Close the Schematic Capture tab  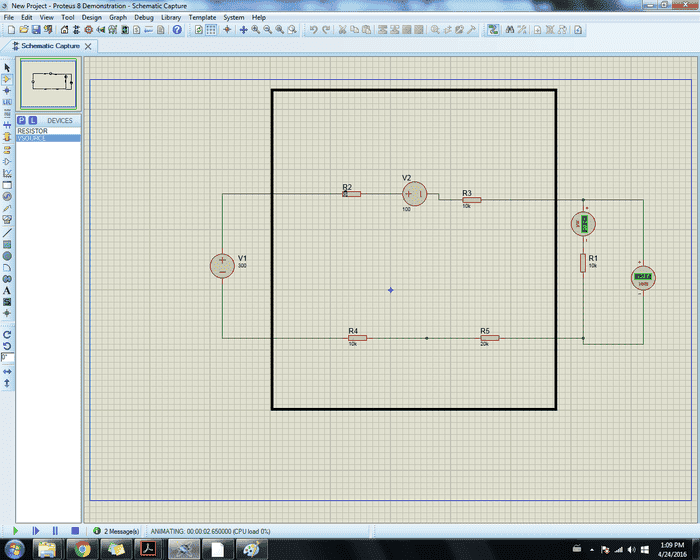click(88, 46)
